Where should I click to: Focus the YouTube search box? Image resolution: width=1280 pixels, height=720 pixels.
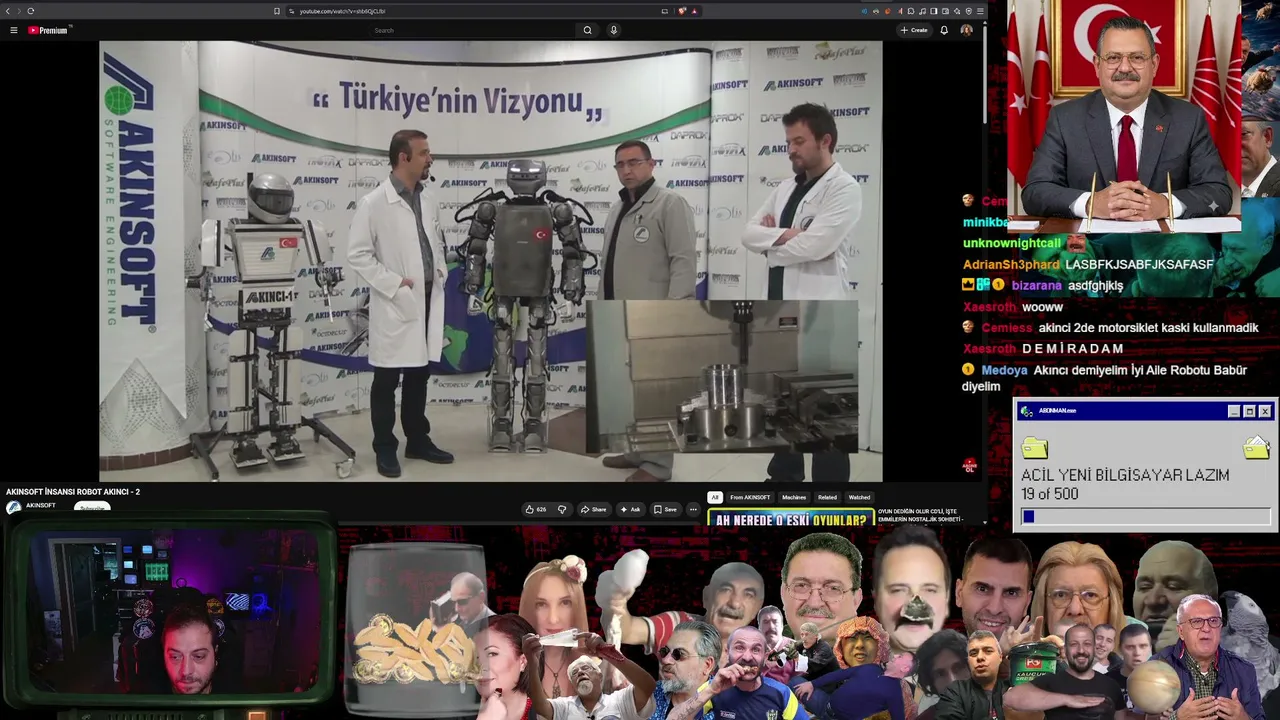click(x=472, y=30)
